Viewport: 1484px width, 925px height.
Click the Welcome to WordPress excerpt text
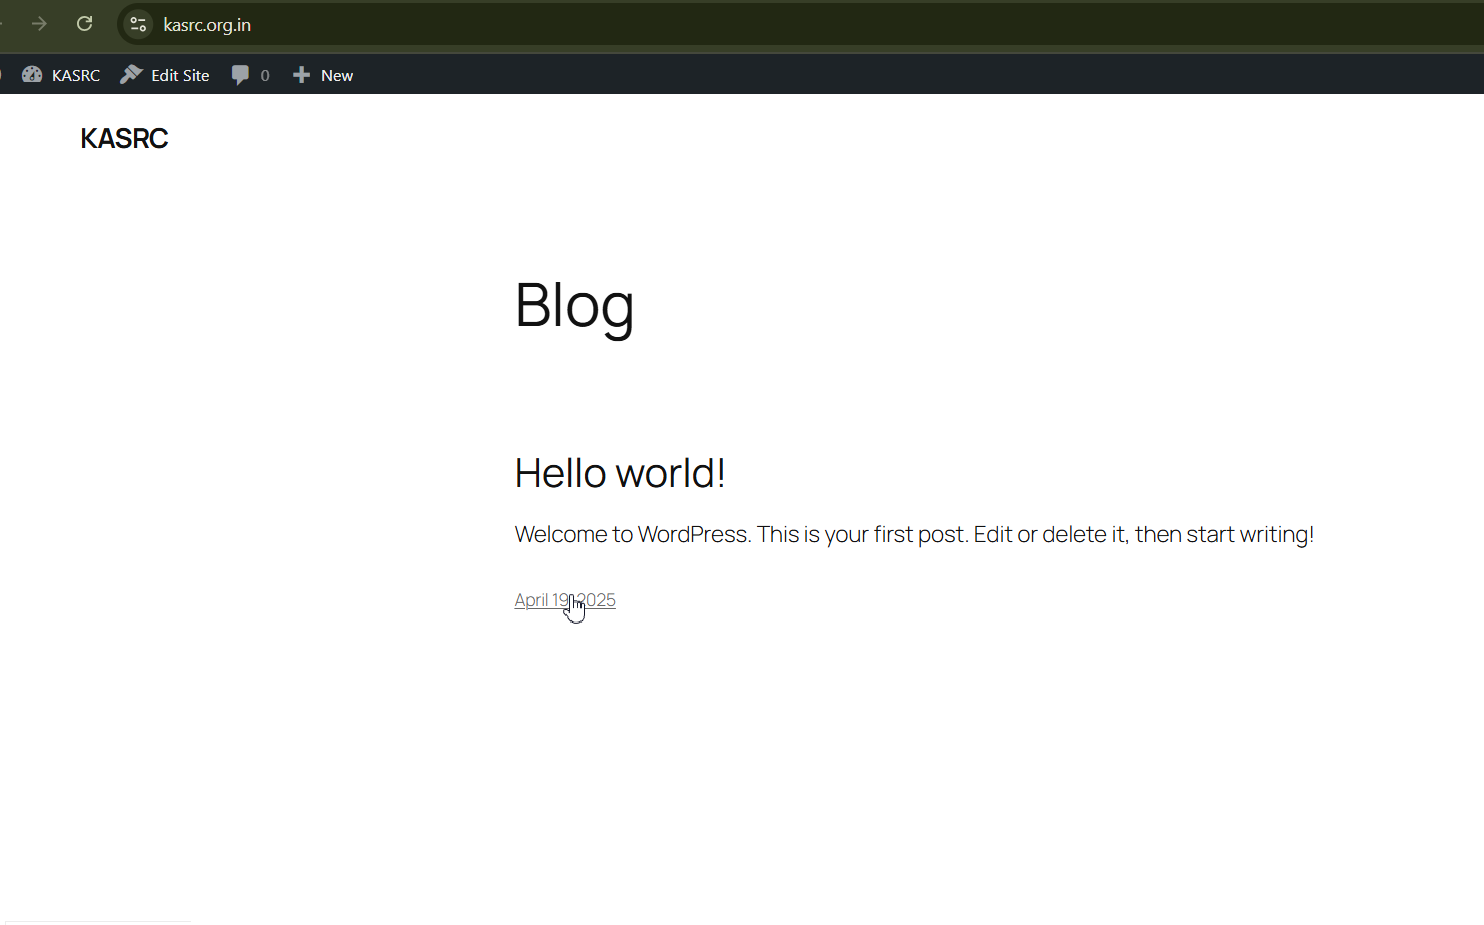tap(913, 535)
